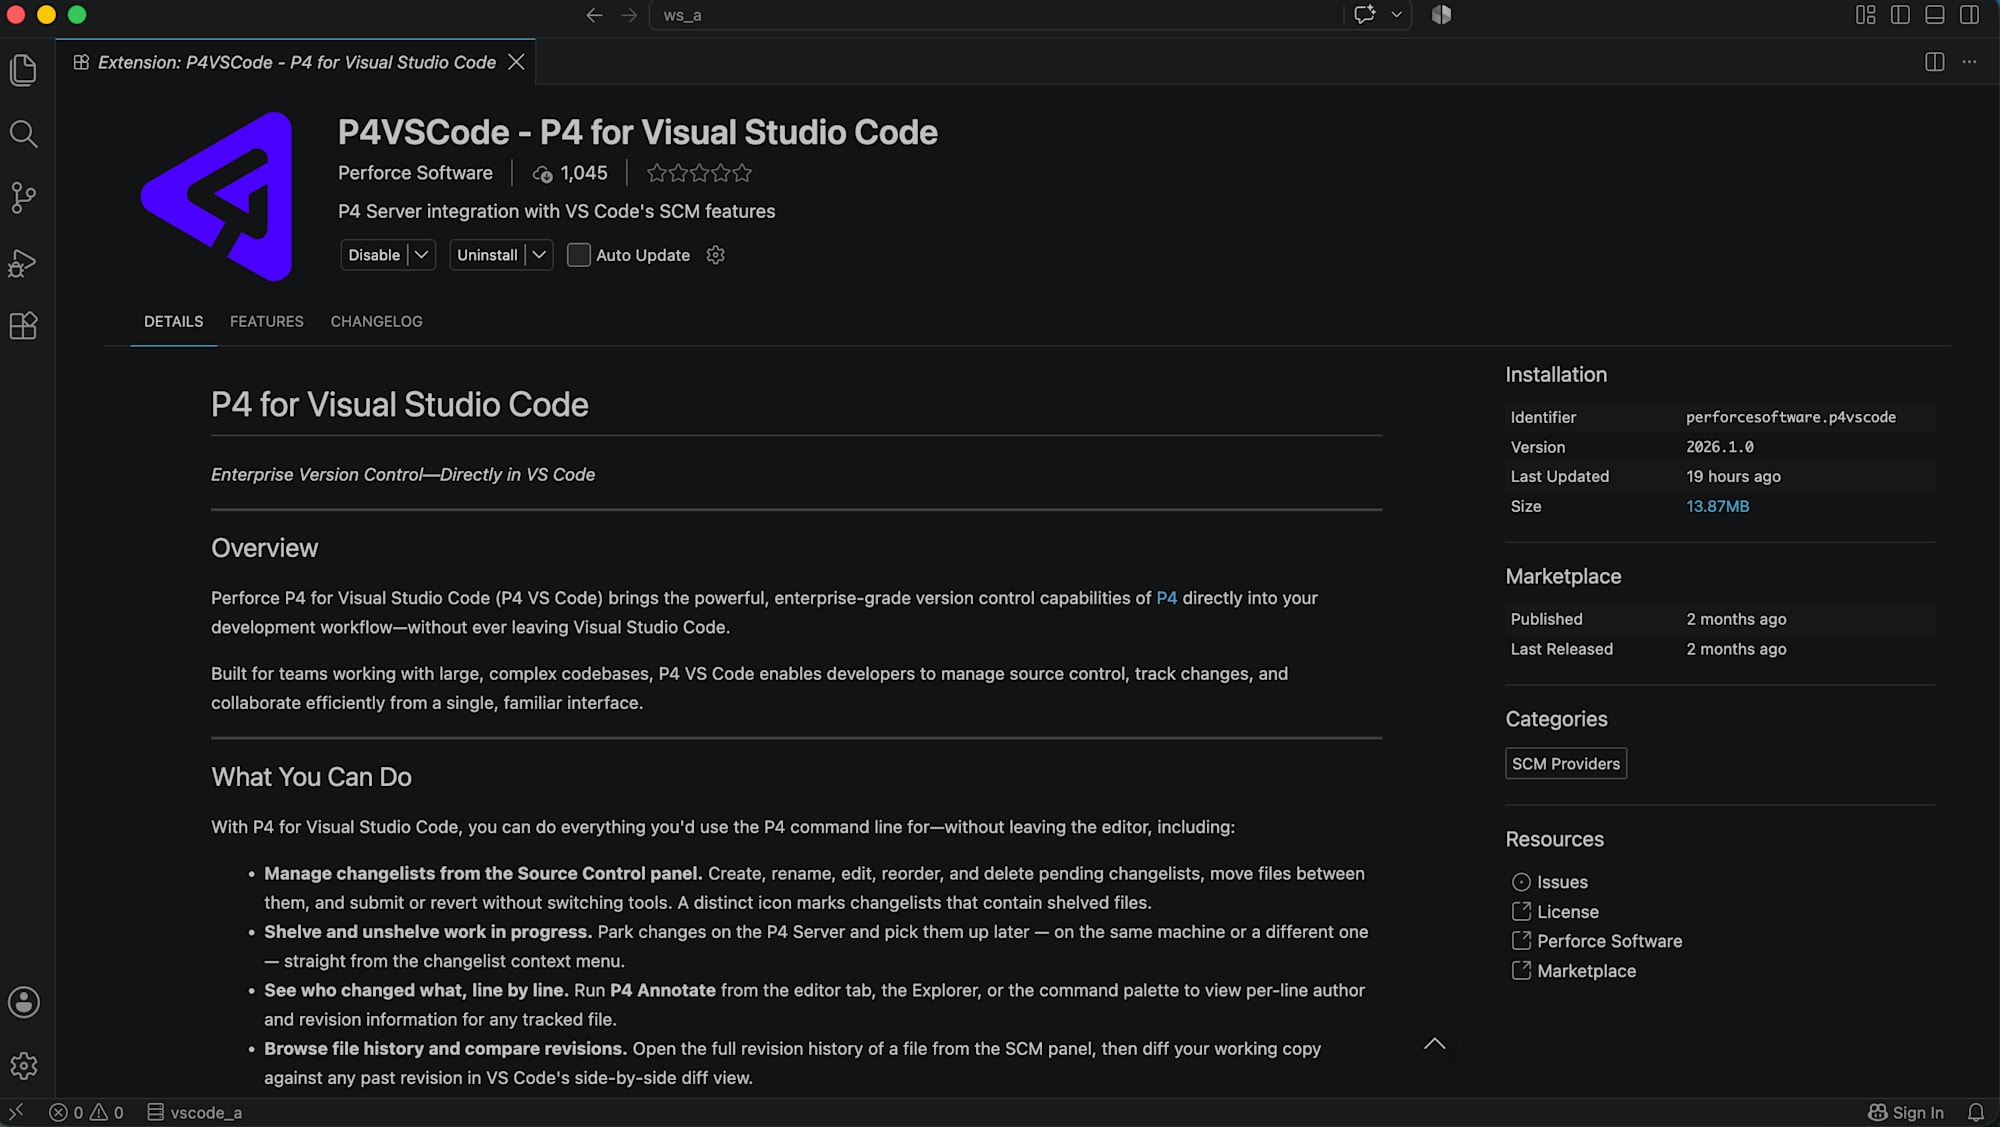This screenshot has height=1127, width=2000.
Task: Click the agent shield icon in title bar
Action: pos(1441,15)
